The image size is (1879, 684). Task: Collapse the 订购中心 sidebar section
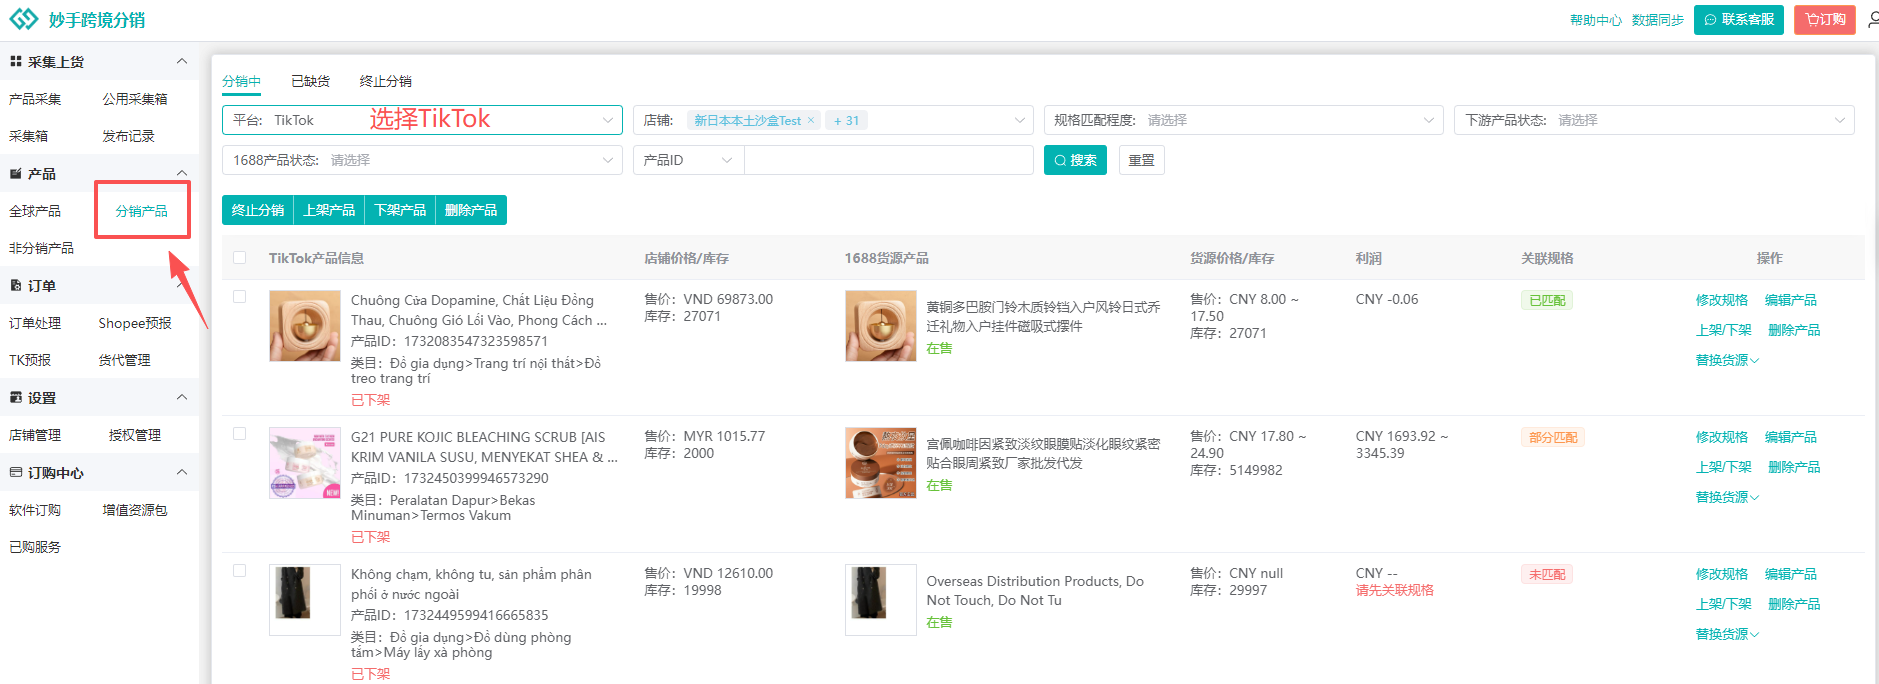tap(182, 472)
